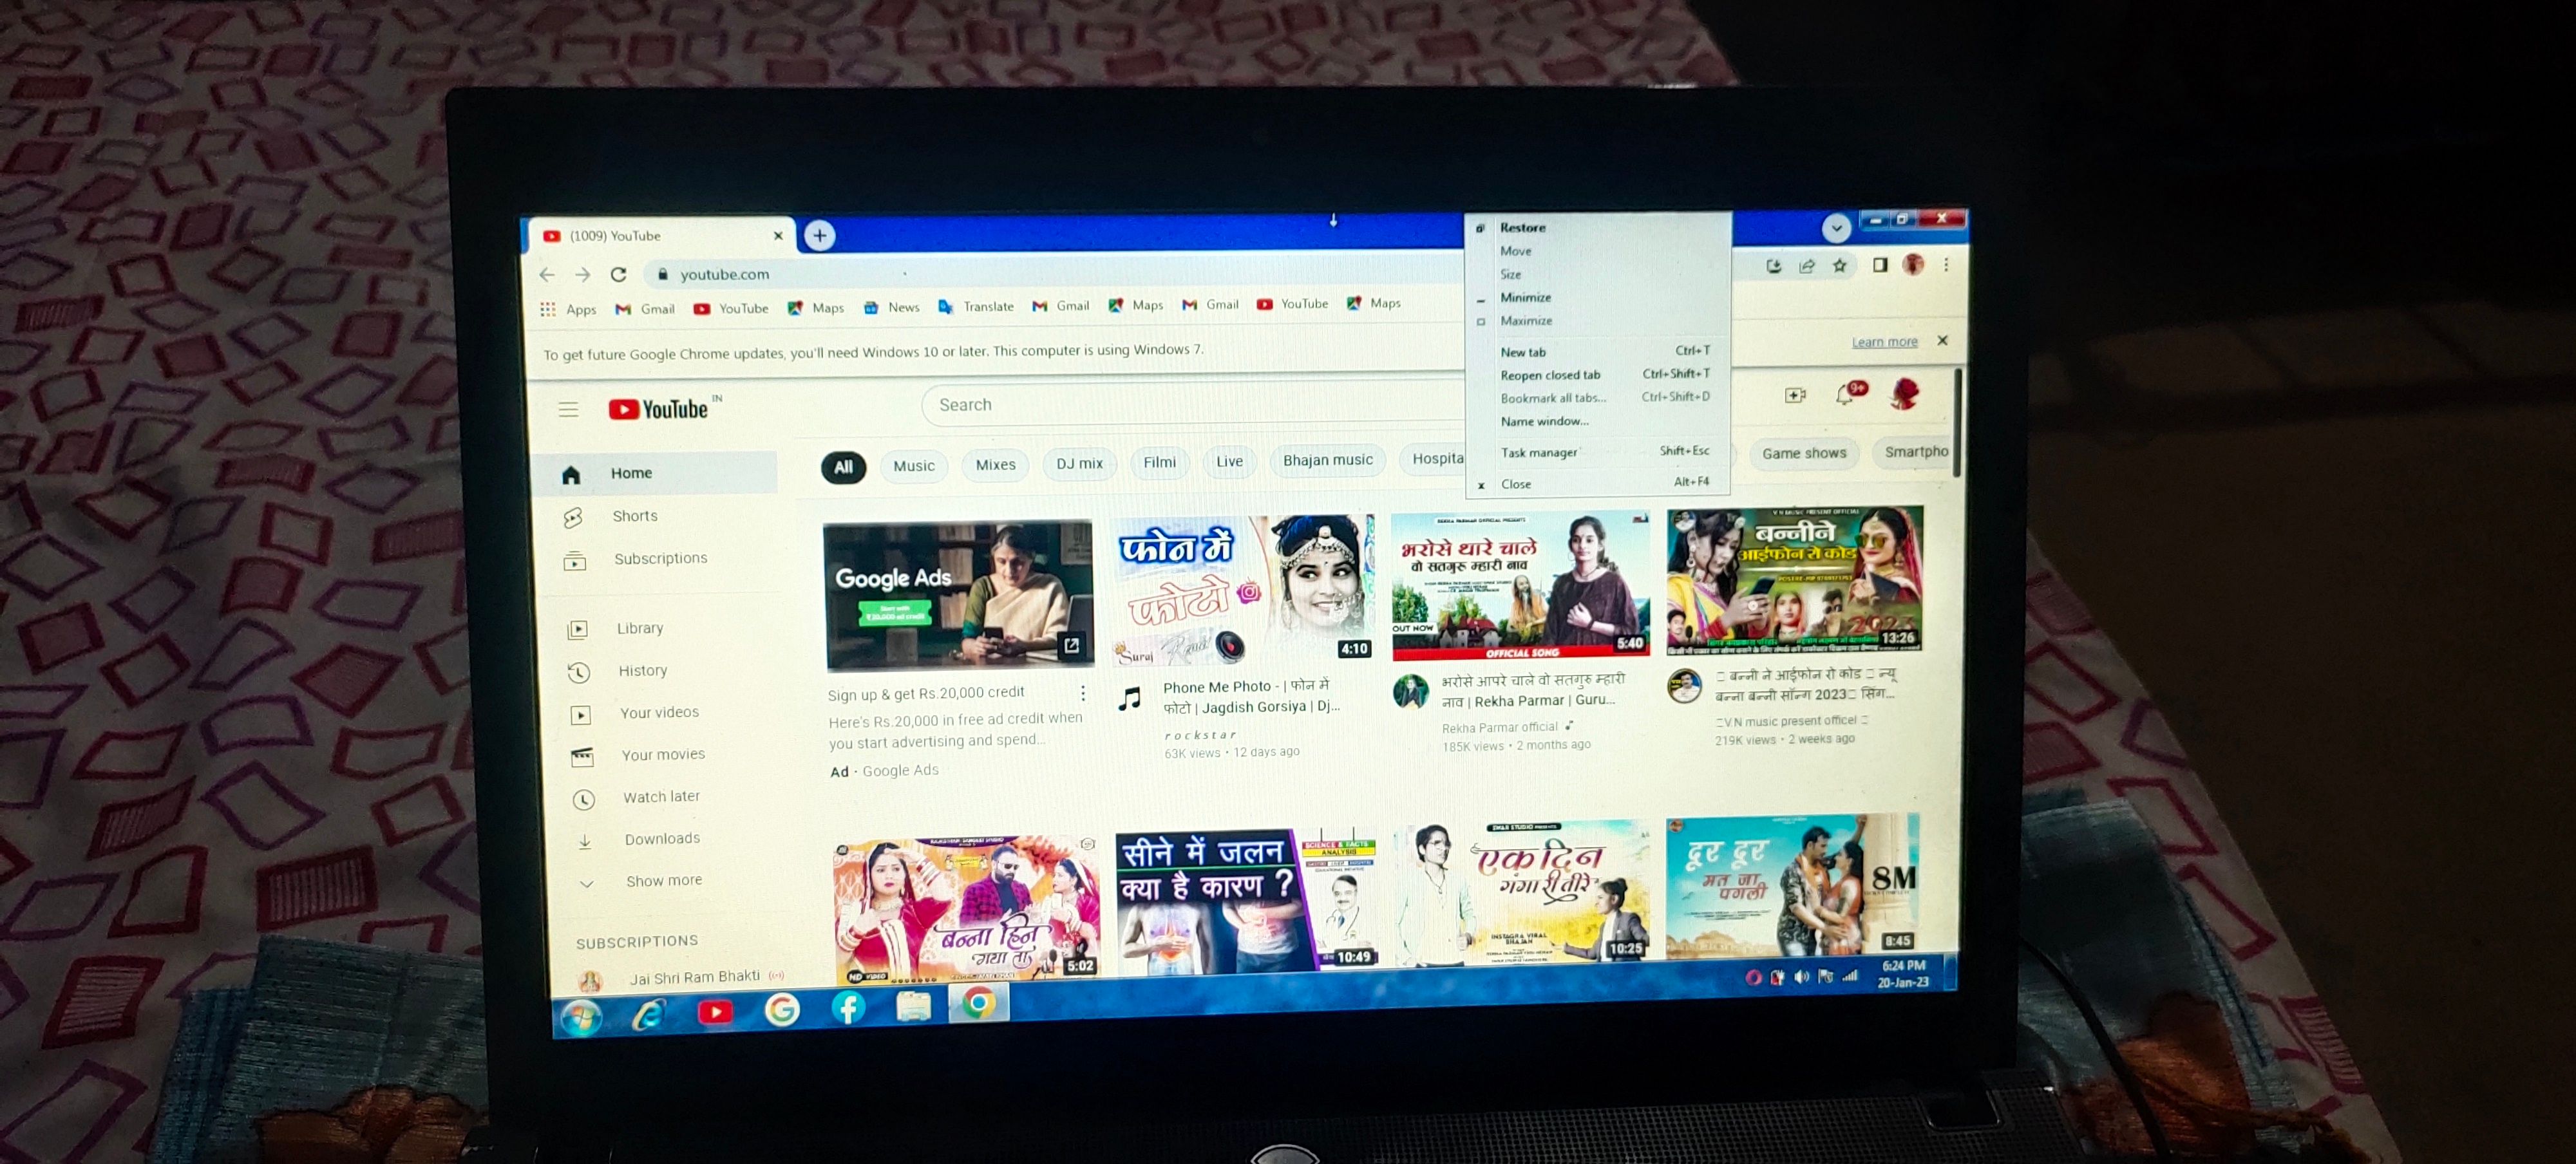2576x1164 pixels.
Task: Close the (1009) YouTube tab
Action: [x=778, y=236]
